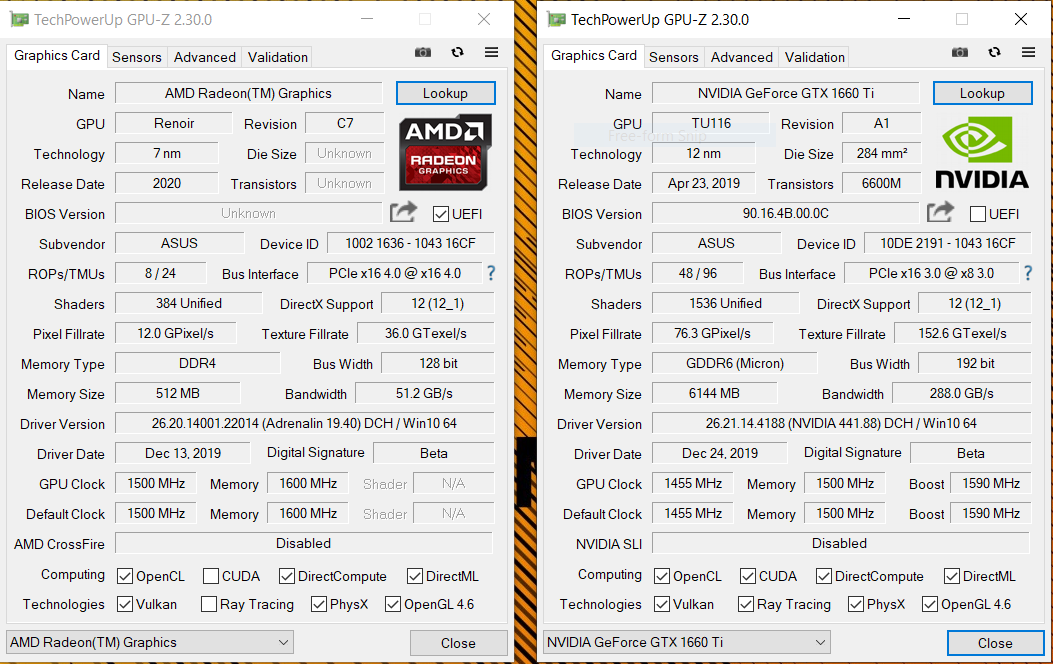Open hamburger menu in NVIDIA GeForce window
1053x664 pixels.
[1028, 52]
